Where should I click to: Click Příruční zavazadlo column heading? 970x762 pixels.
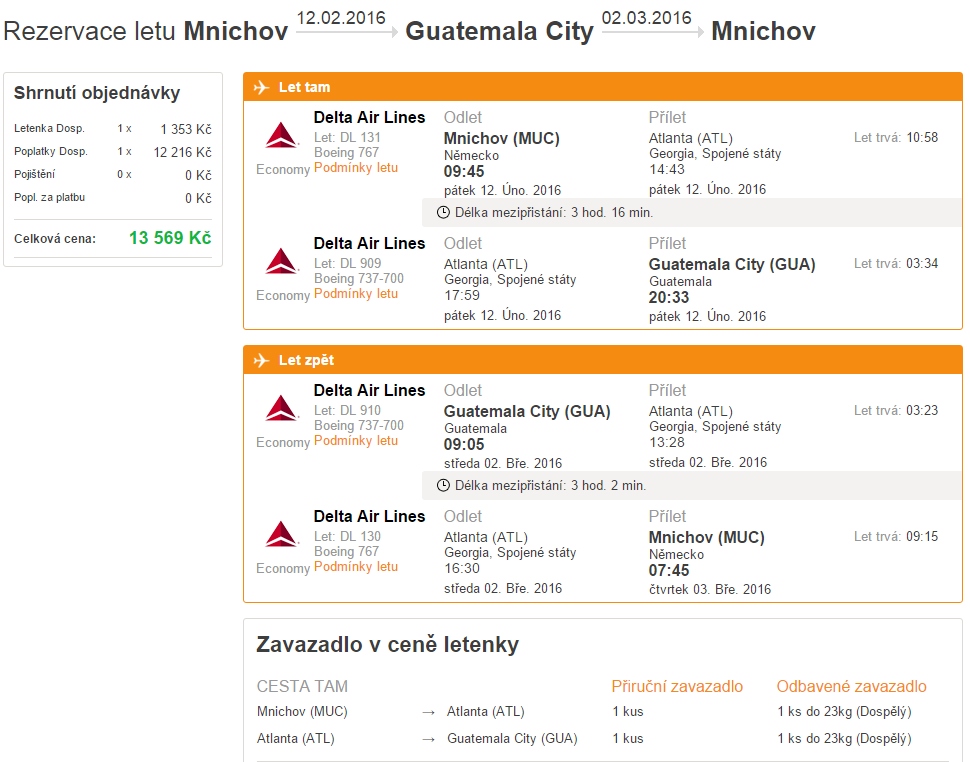coord(677,686)
